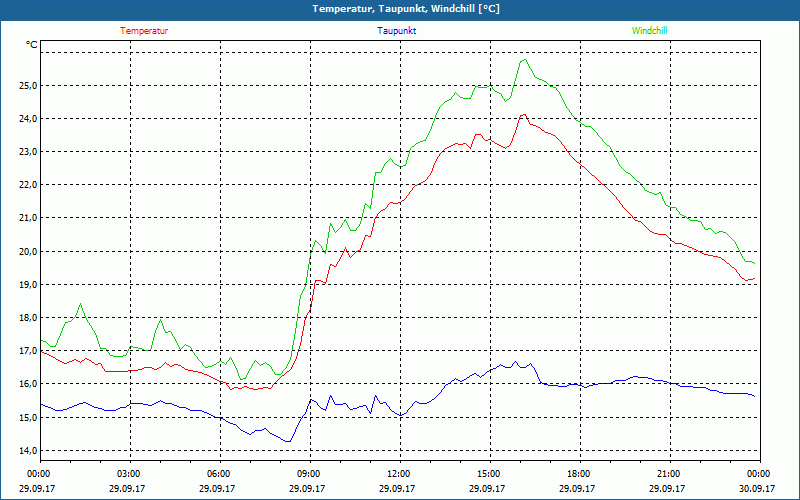800x500 pixels.
Task: Click the 30.09.17 date label
Action: point(757,488)
